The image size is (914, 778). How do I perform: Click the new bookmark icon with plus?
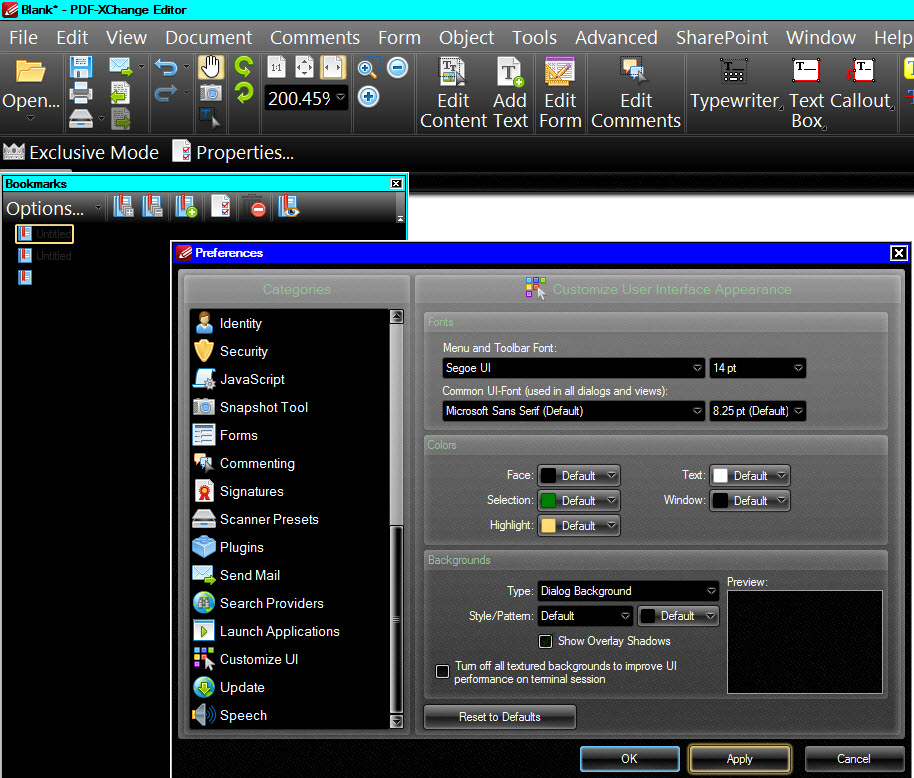point(187,207)
